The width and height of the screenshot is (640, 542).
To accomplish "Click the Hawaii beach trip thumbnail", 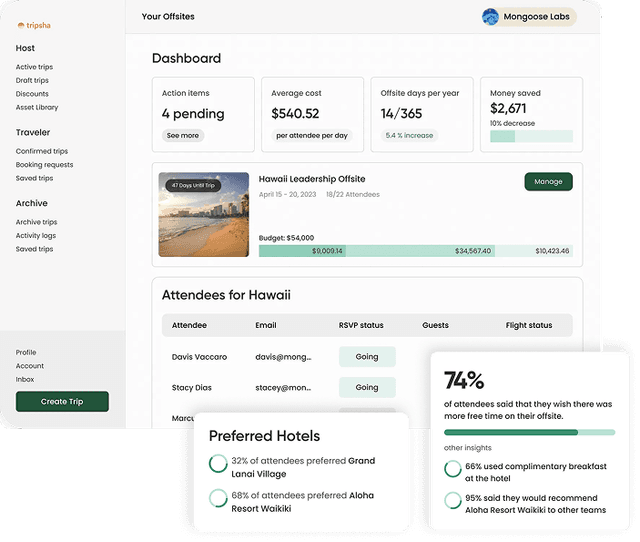I will coord(204,215).
